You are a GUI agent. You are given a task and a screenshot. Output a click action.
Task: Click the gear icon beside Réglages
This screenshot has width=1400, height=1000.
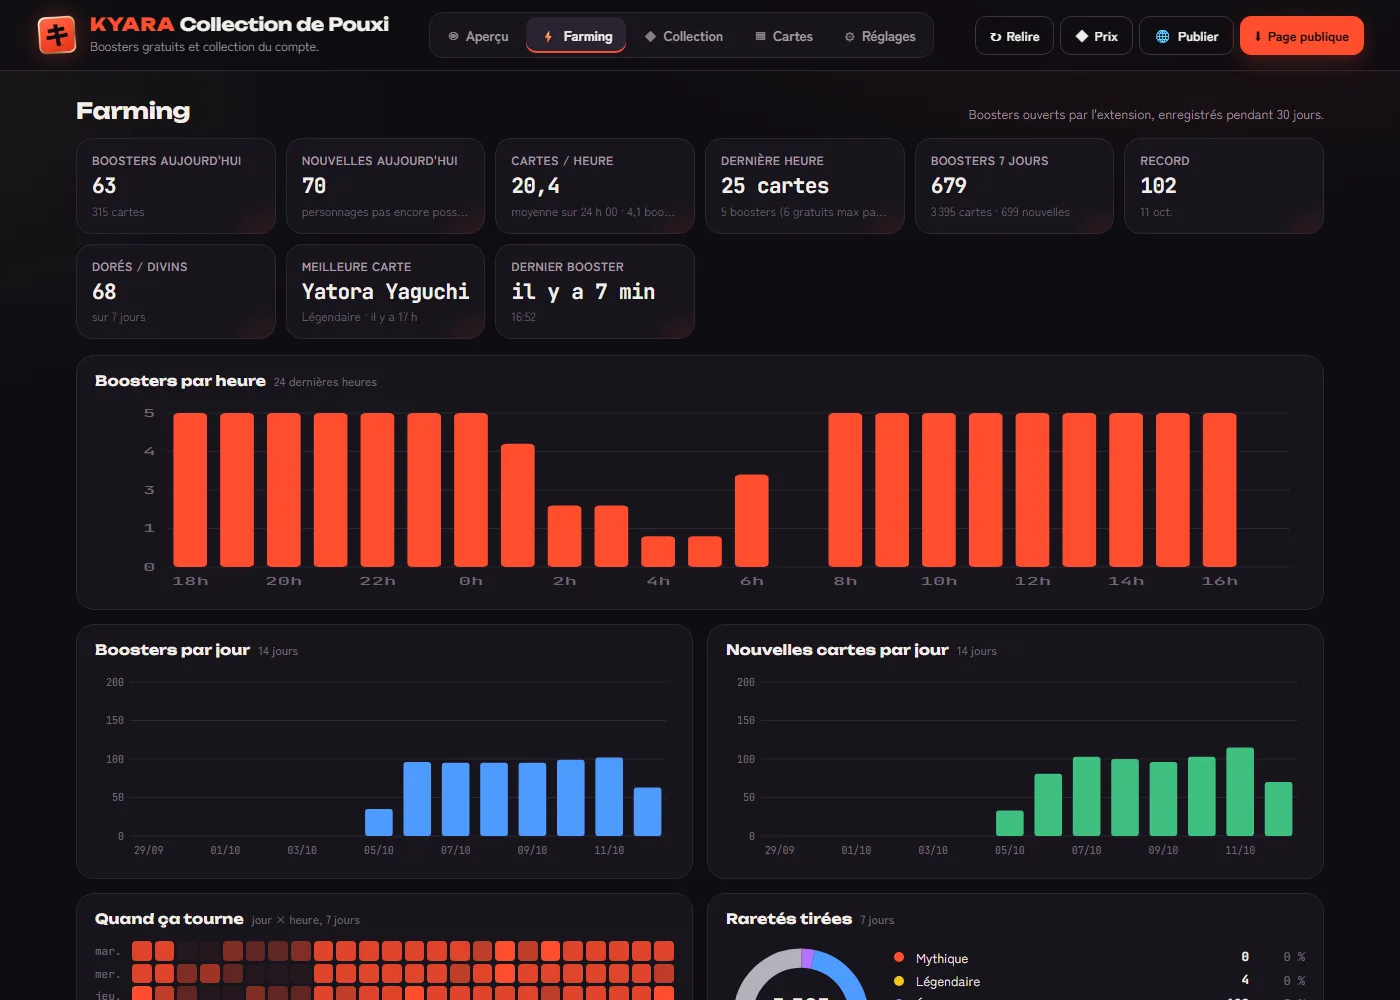pos(849,36)
